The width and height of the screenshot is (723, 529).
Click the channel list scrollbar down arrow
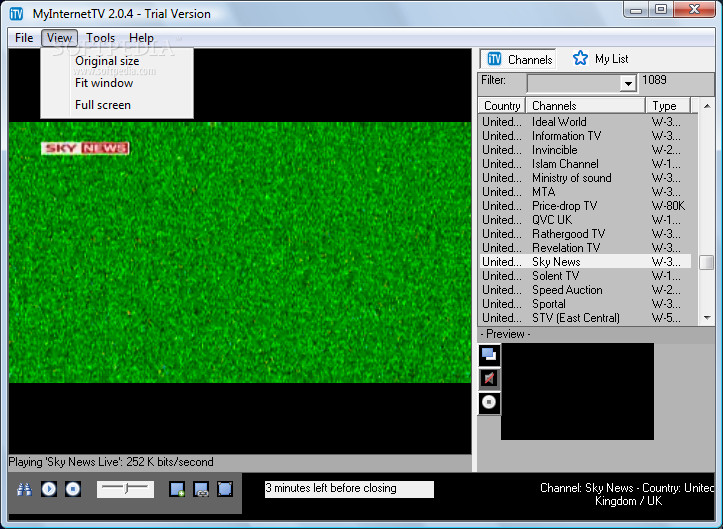pyautogui.click(x=707, y=317)
